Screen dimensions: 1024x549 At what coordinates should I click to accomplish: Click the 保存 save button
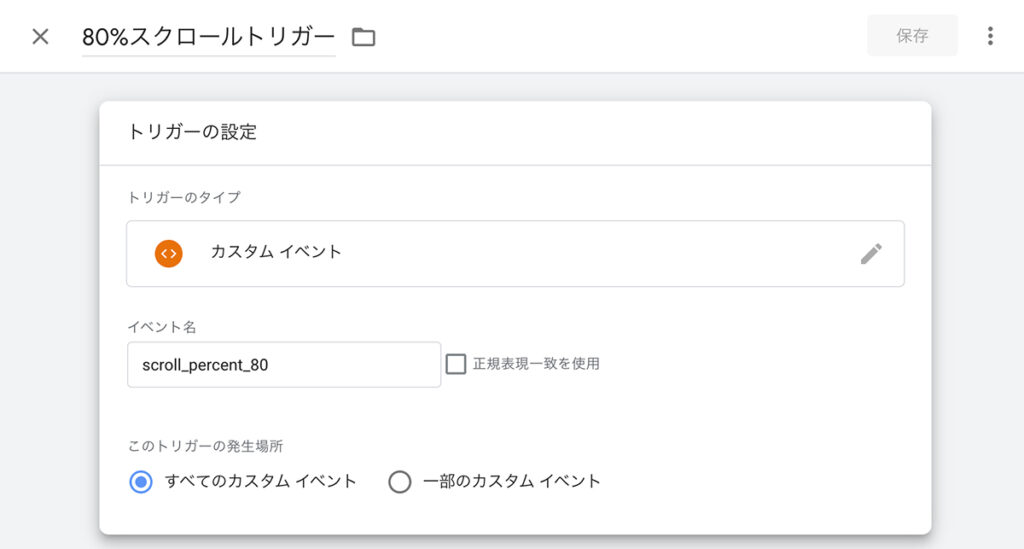click(x=912, y=35)
